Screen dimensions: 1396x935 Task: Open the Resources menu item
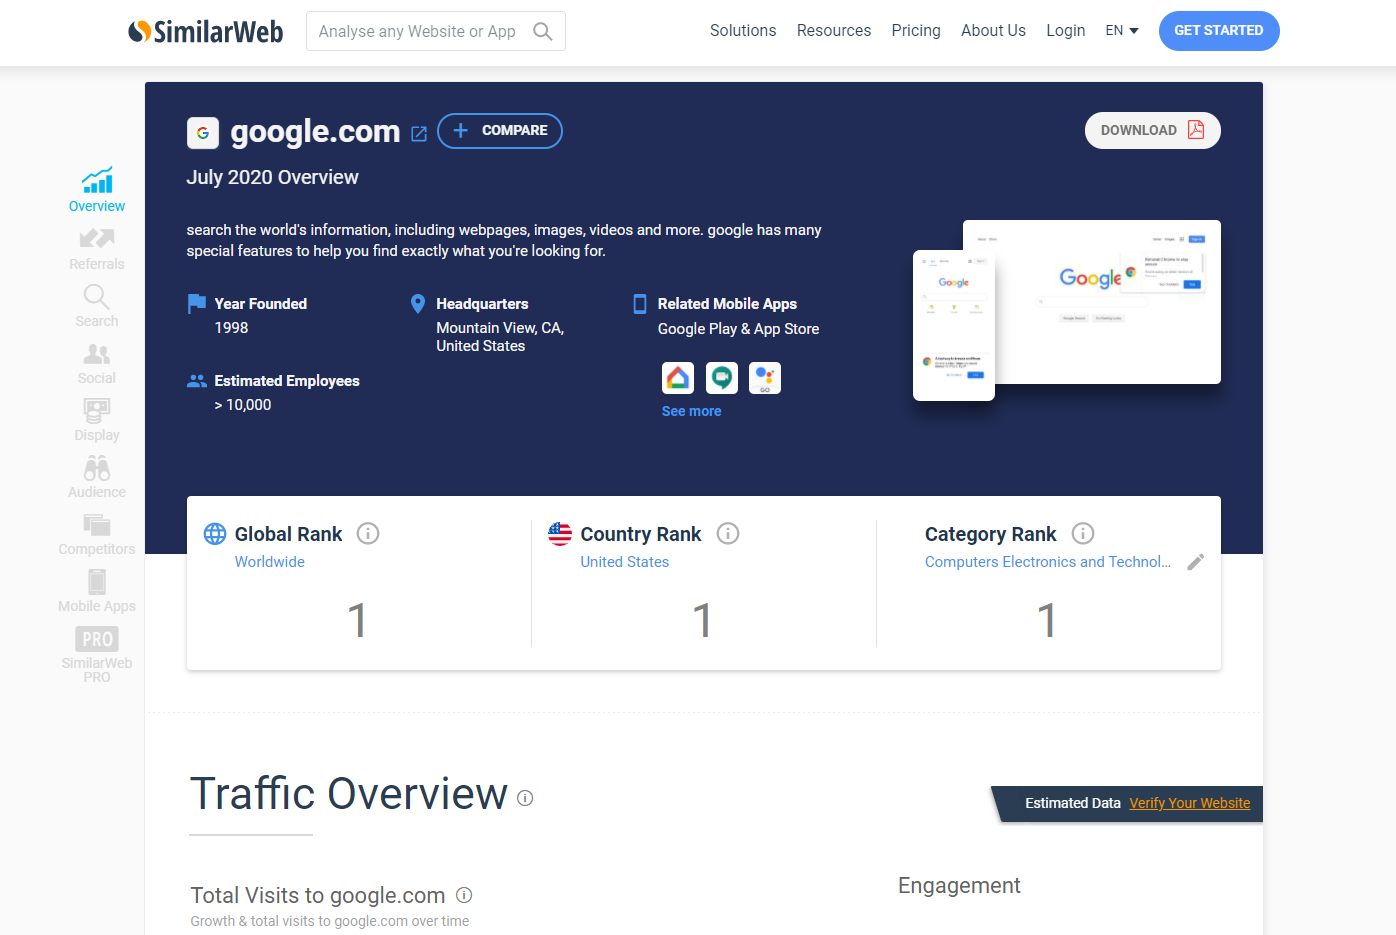pos(834,30)
